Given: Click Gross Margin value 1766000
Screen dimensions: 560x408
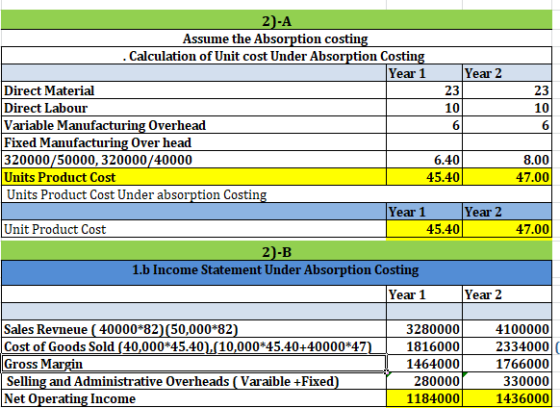Looking at the screenshot, I should (507, 363).
